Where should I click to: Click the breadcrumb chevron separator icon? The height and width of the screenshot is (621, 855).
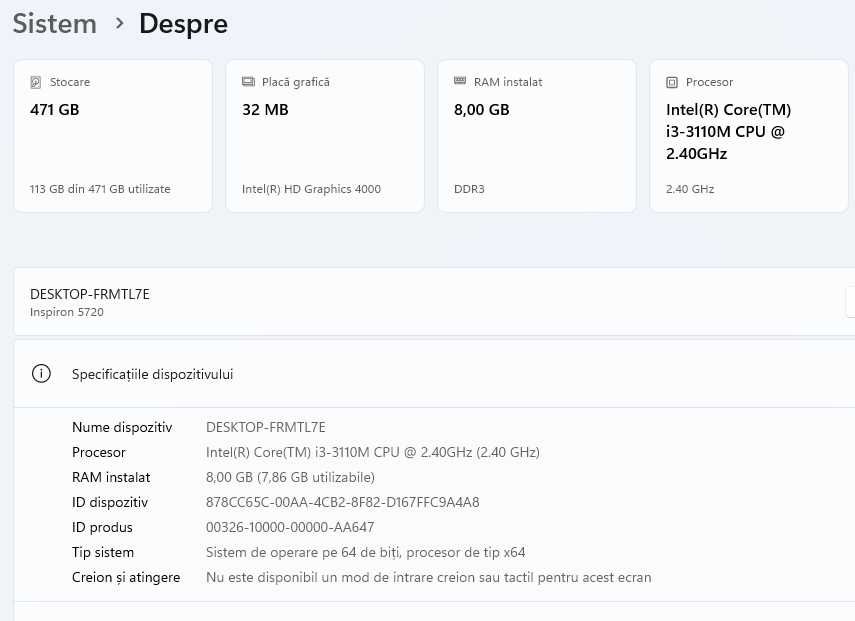119,23
